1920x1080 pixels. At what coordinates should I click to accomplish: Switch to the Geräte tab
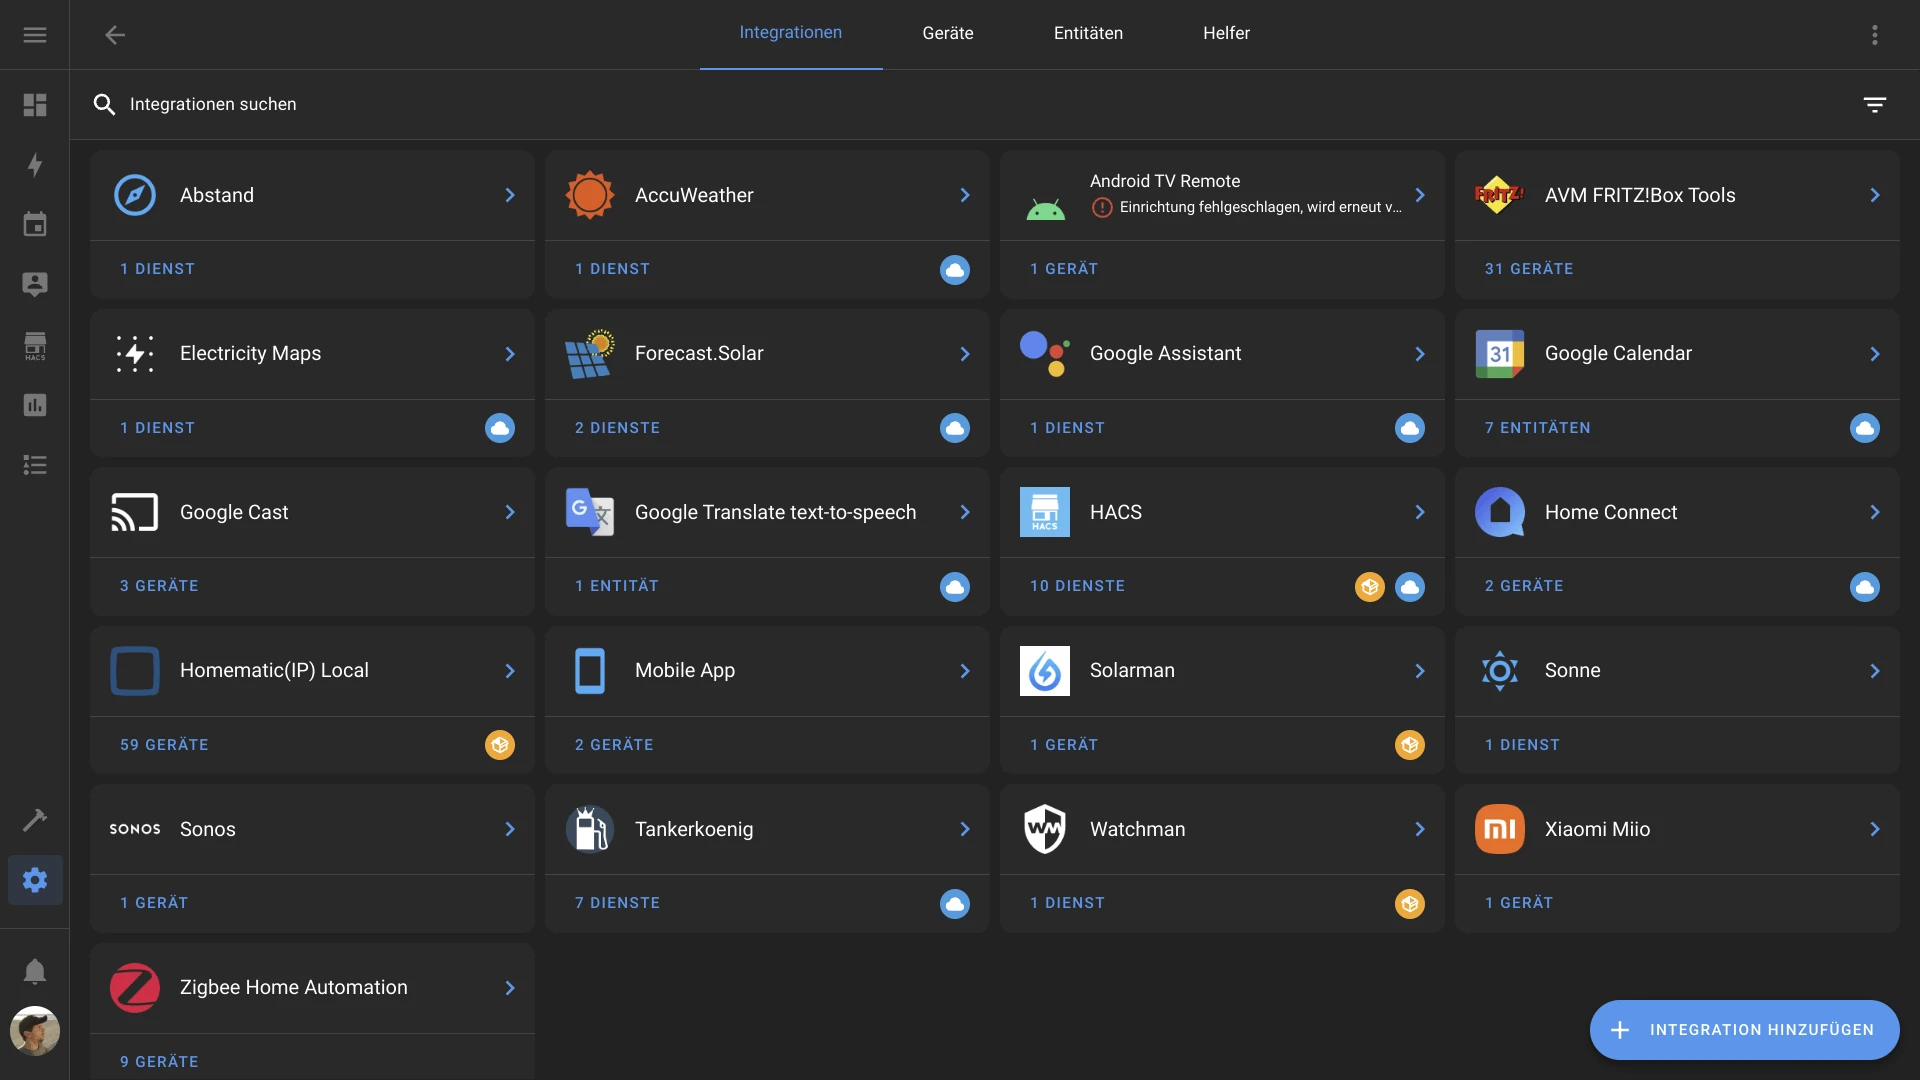tap(948, 33)
